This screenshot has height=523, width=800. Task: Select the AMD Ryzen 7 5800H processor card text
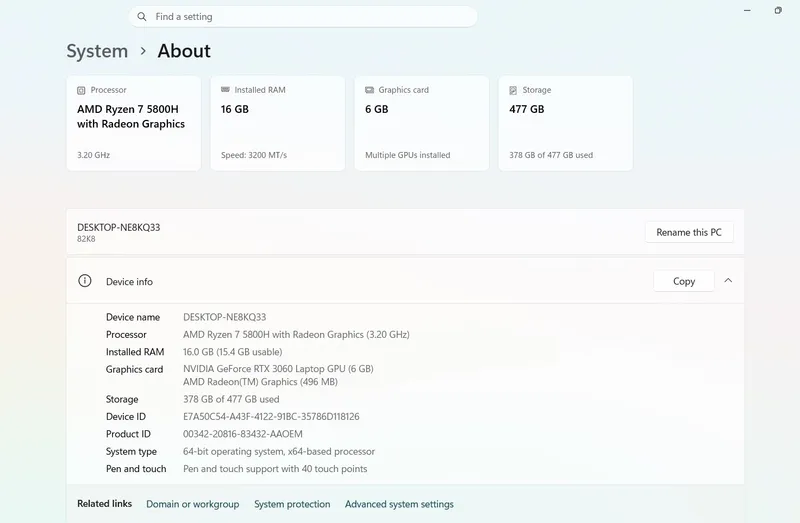point(131,116)
